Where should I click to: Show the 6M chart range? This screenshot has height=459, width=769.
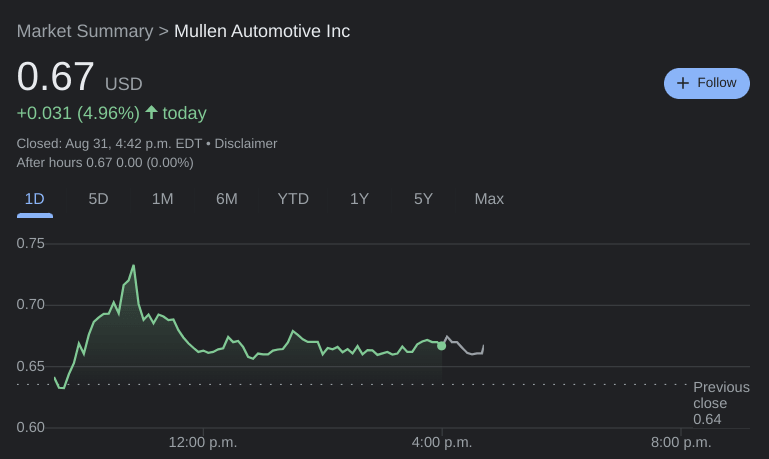[227, 199]
